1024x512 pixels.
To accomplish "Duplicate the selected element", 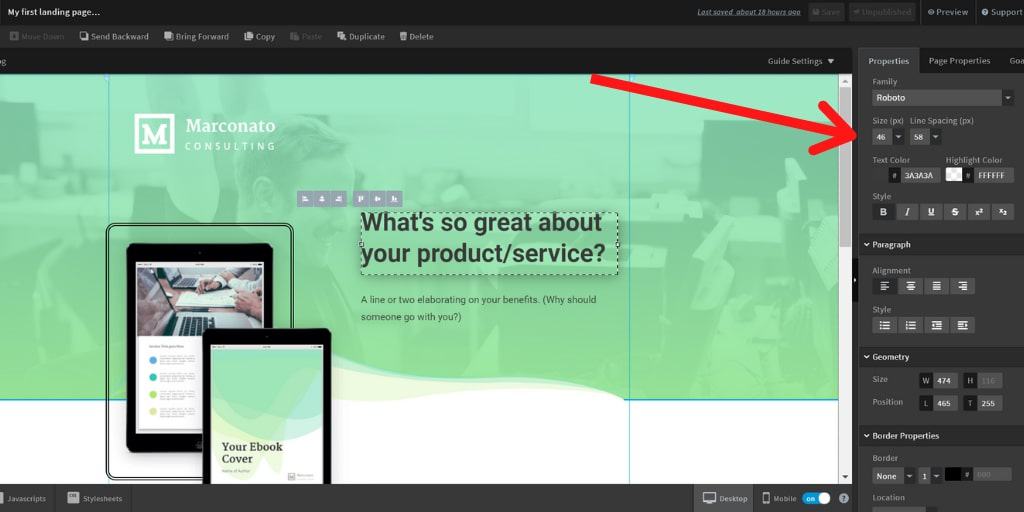I will click(x=360, y=37).
